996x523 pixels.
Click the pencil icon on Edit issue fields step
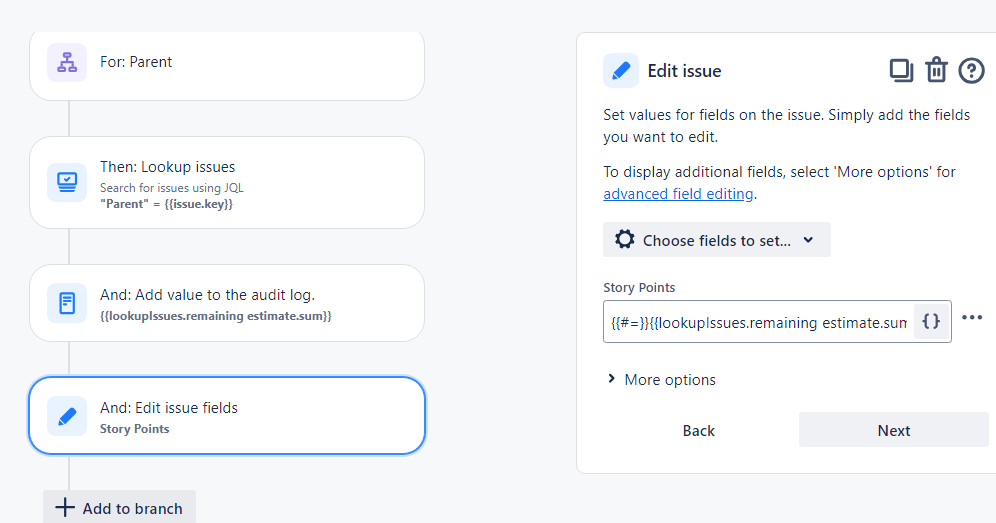(x=67, y=416)
